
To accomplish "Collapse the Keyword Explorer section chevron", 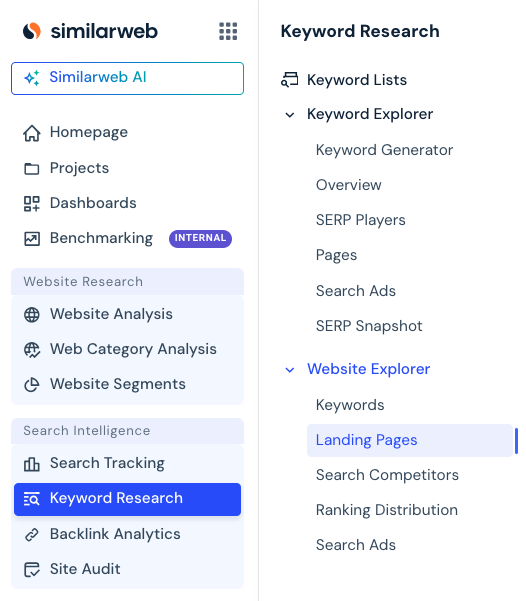I will coord(290,115).
